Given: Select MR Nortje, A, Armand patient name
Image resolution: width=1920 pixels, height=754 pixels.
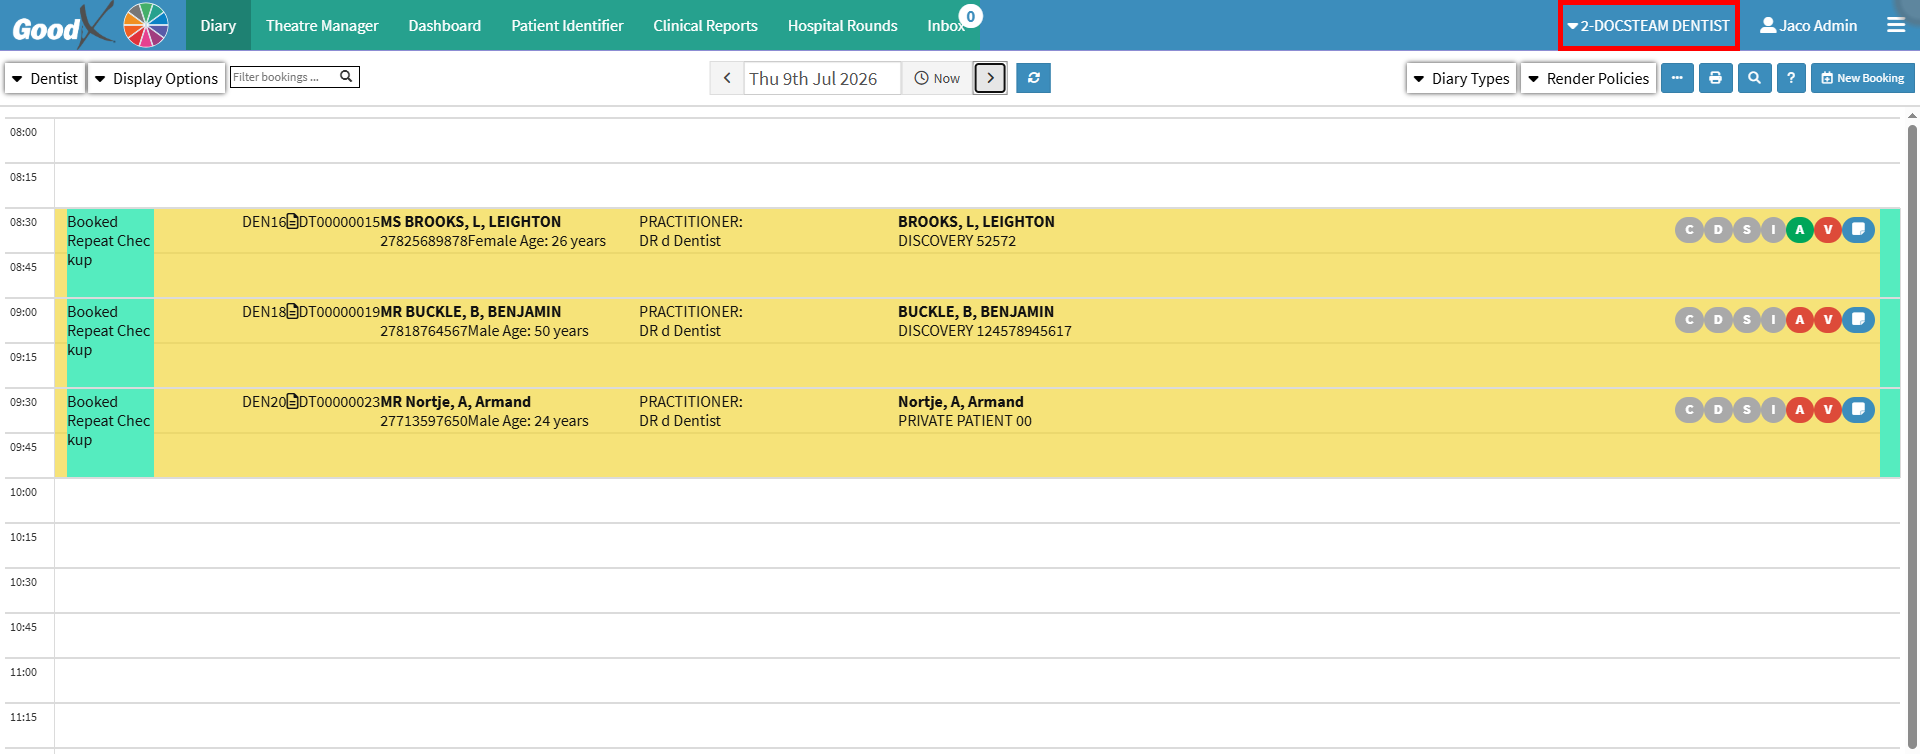Looking at the screenshot, I should pyautogui.click(x=455, y=402).
